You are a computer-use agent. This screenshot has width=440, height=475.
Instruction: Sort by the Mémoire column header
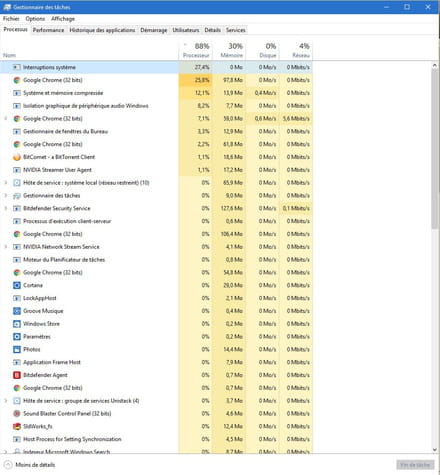tap(232, 50)
